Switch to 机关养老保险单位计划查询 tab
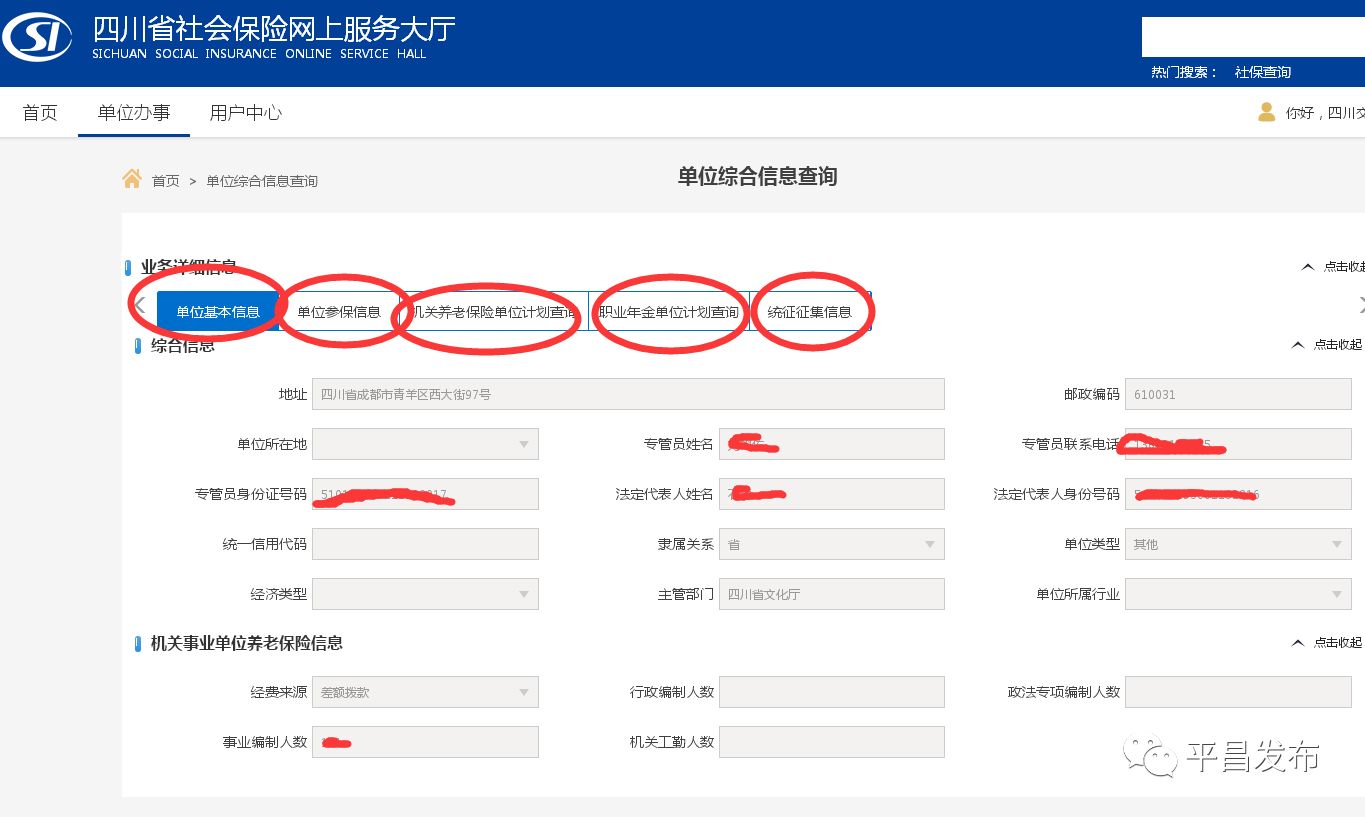 (494, 312)
